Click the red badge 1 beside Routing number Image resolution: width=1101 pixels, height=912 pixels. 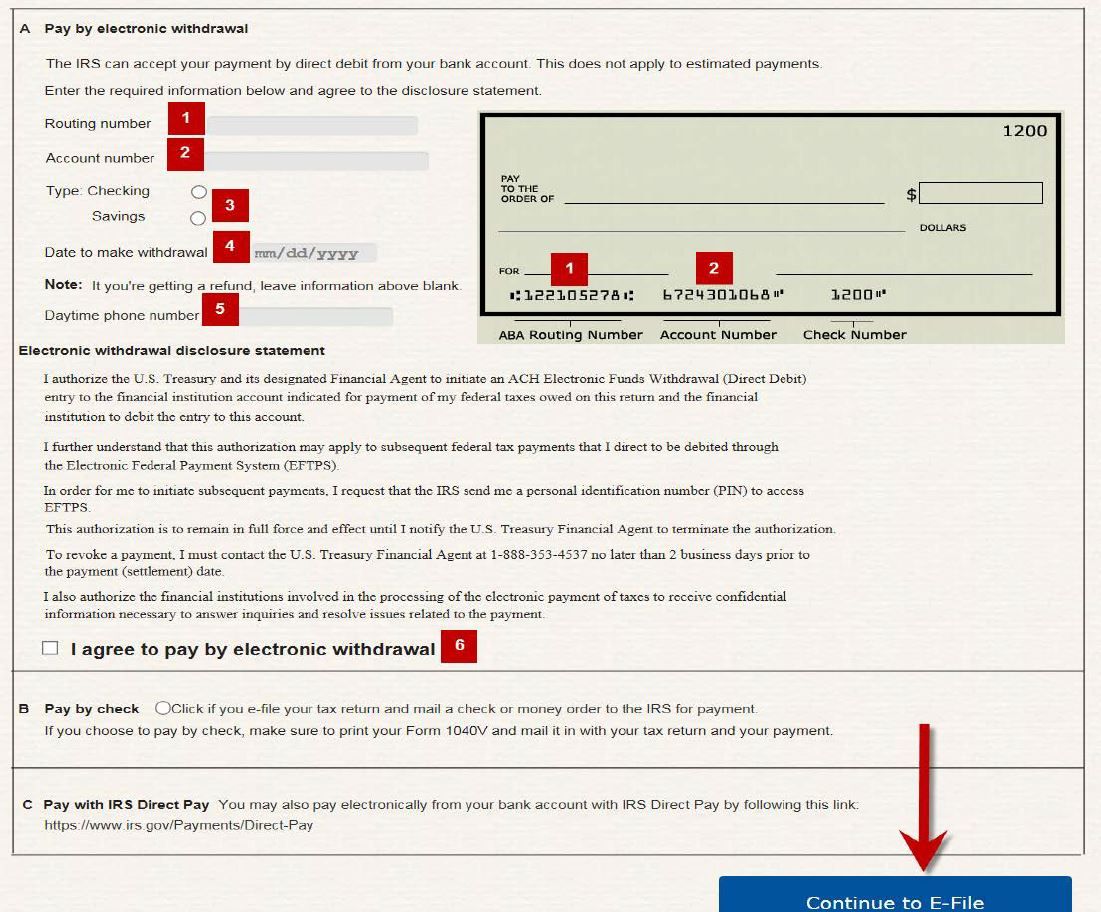[x=186, y=117]
